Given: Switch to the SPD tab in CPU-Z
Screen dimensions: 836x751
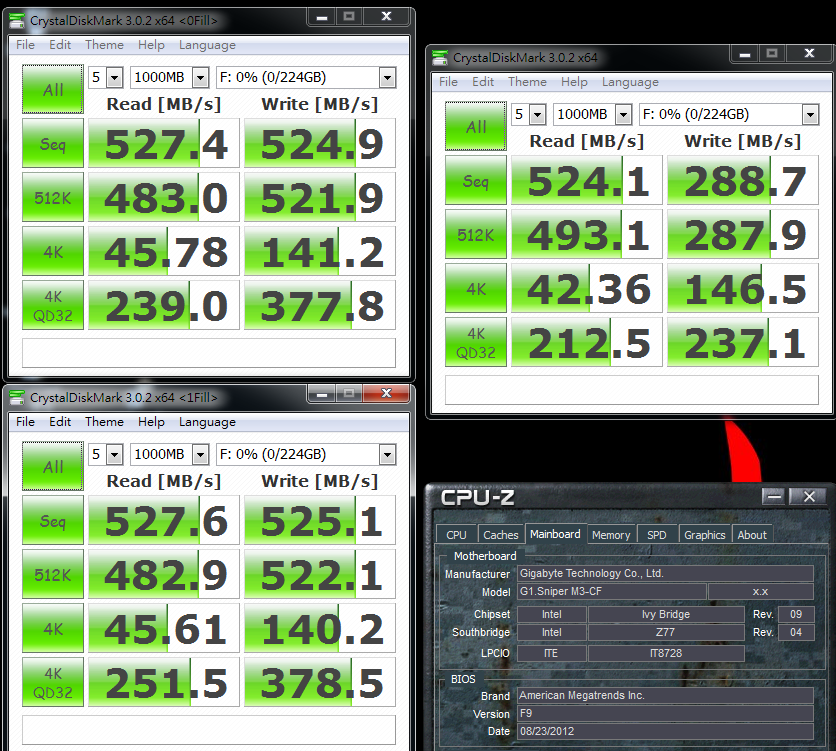Looking at the screenshot, I should (x=656, y=535).
